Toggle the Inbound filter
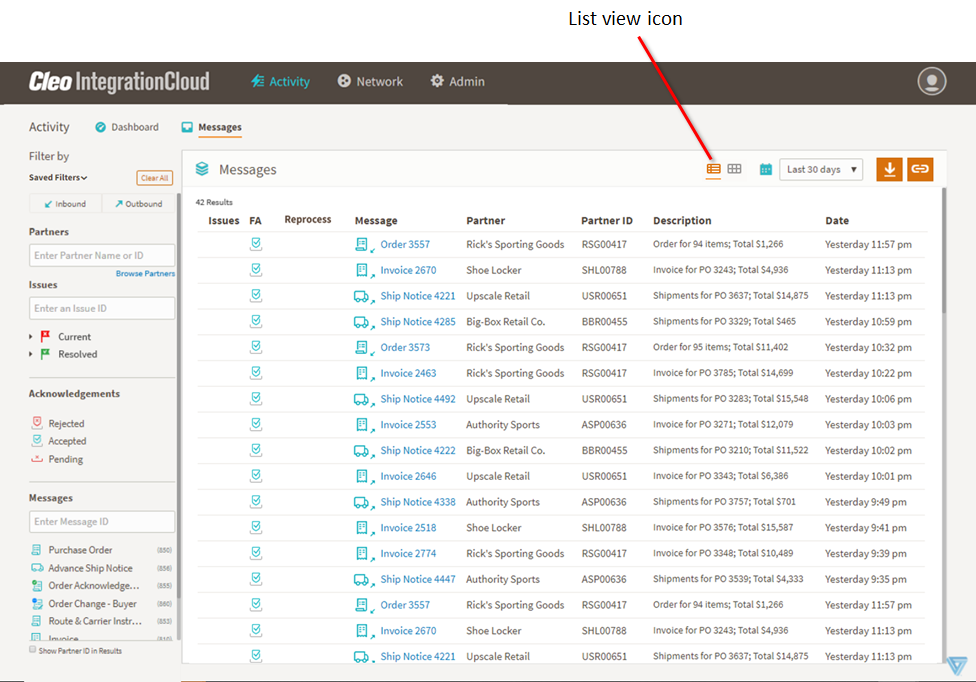The height and width of the screenshot is (682, 976). [x=65, y=204]
